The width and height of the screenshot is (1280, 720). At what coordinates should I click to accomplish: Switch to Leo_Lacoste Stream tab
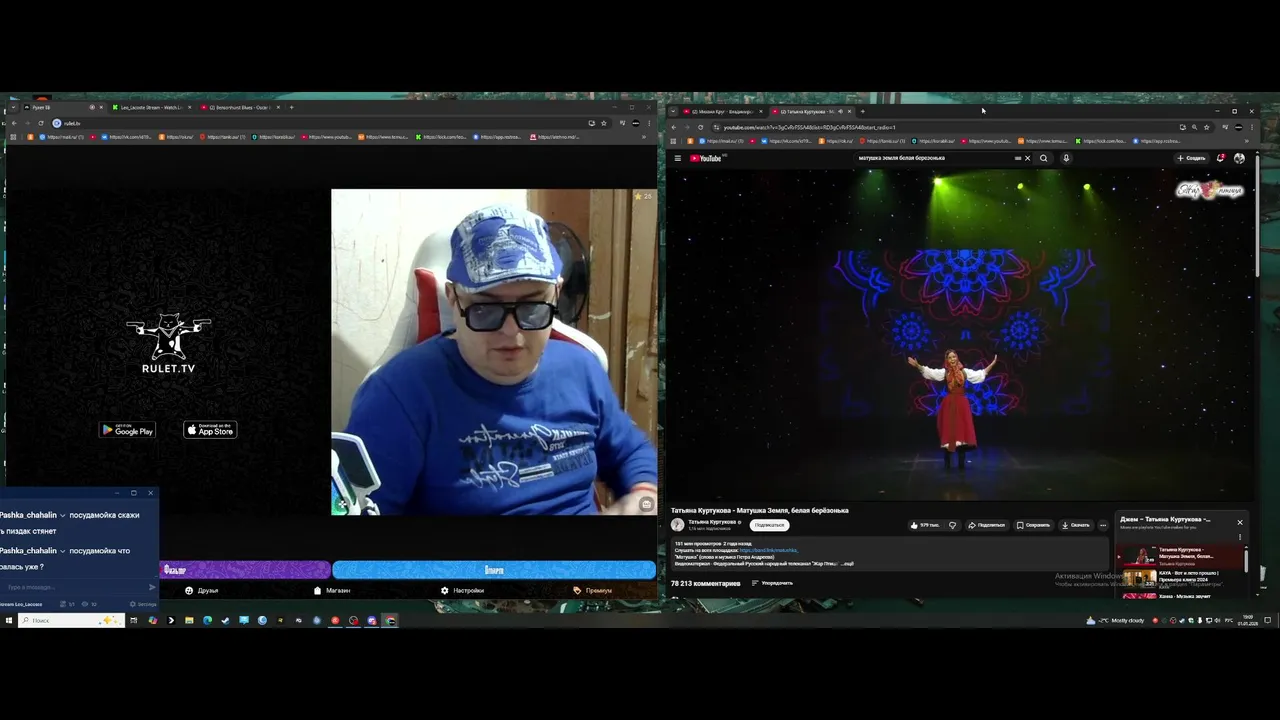[x=151, y=107]
